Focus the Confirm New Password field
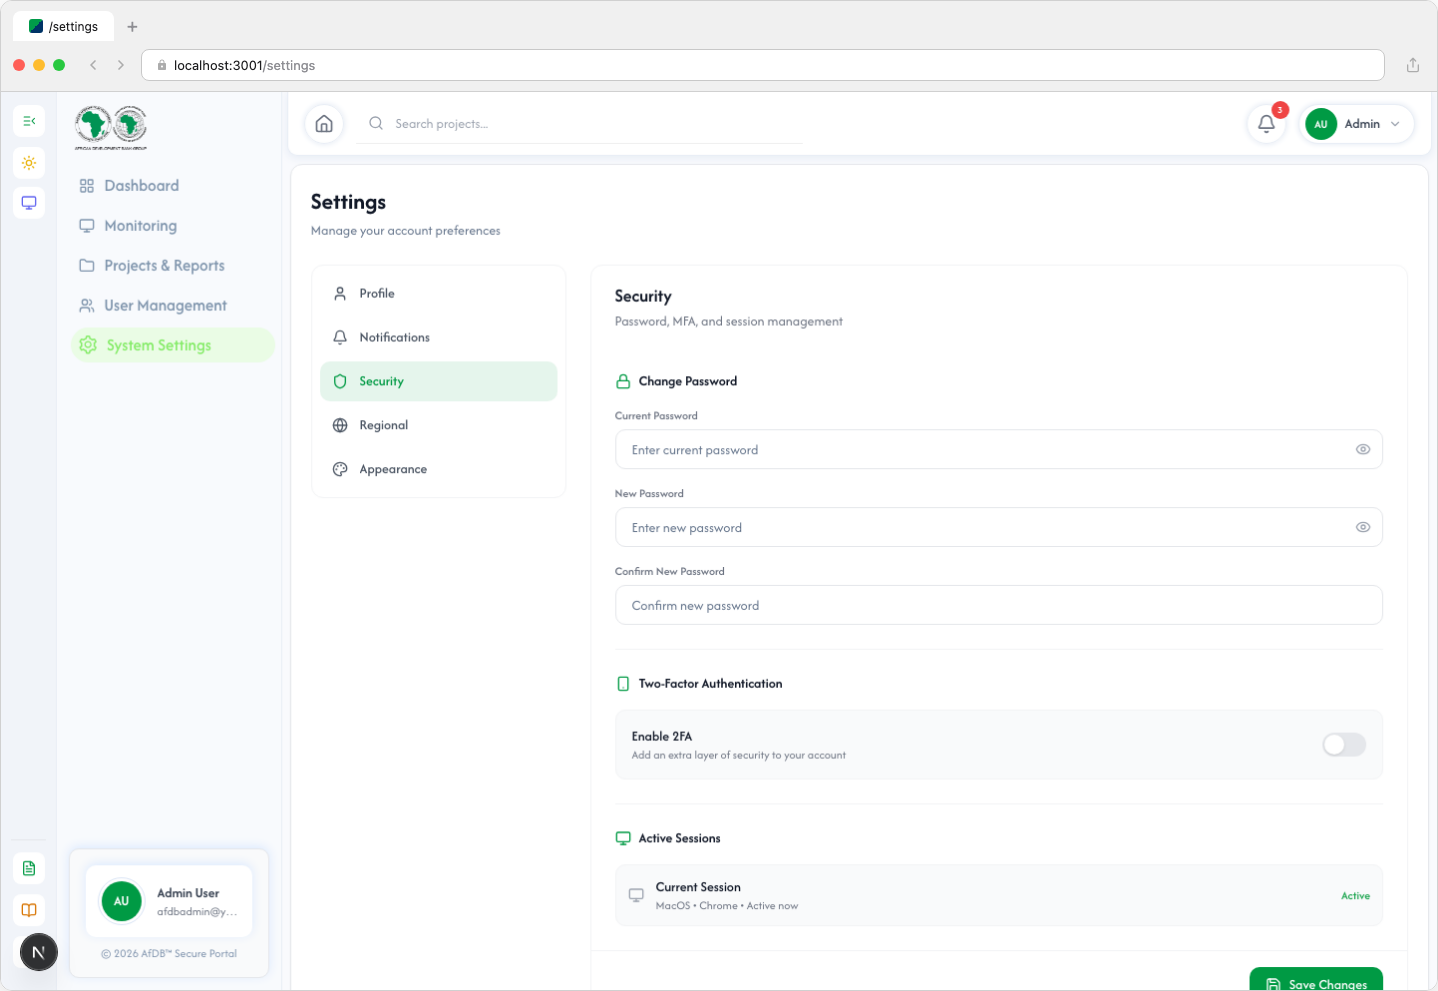The width and height of the screenshot is (1438, 991). (999, 605)
